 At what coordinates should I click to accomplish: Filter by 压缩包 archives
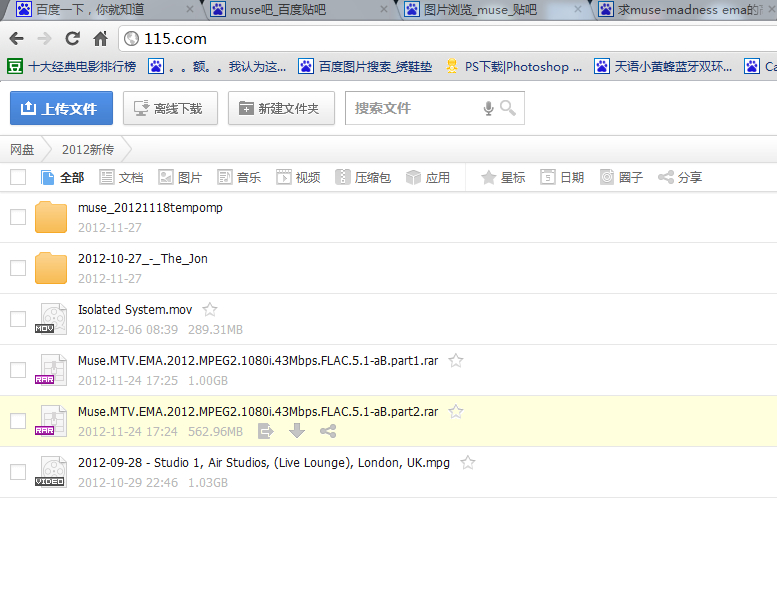coord(363,177)
